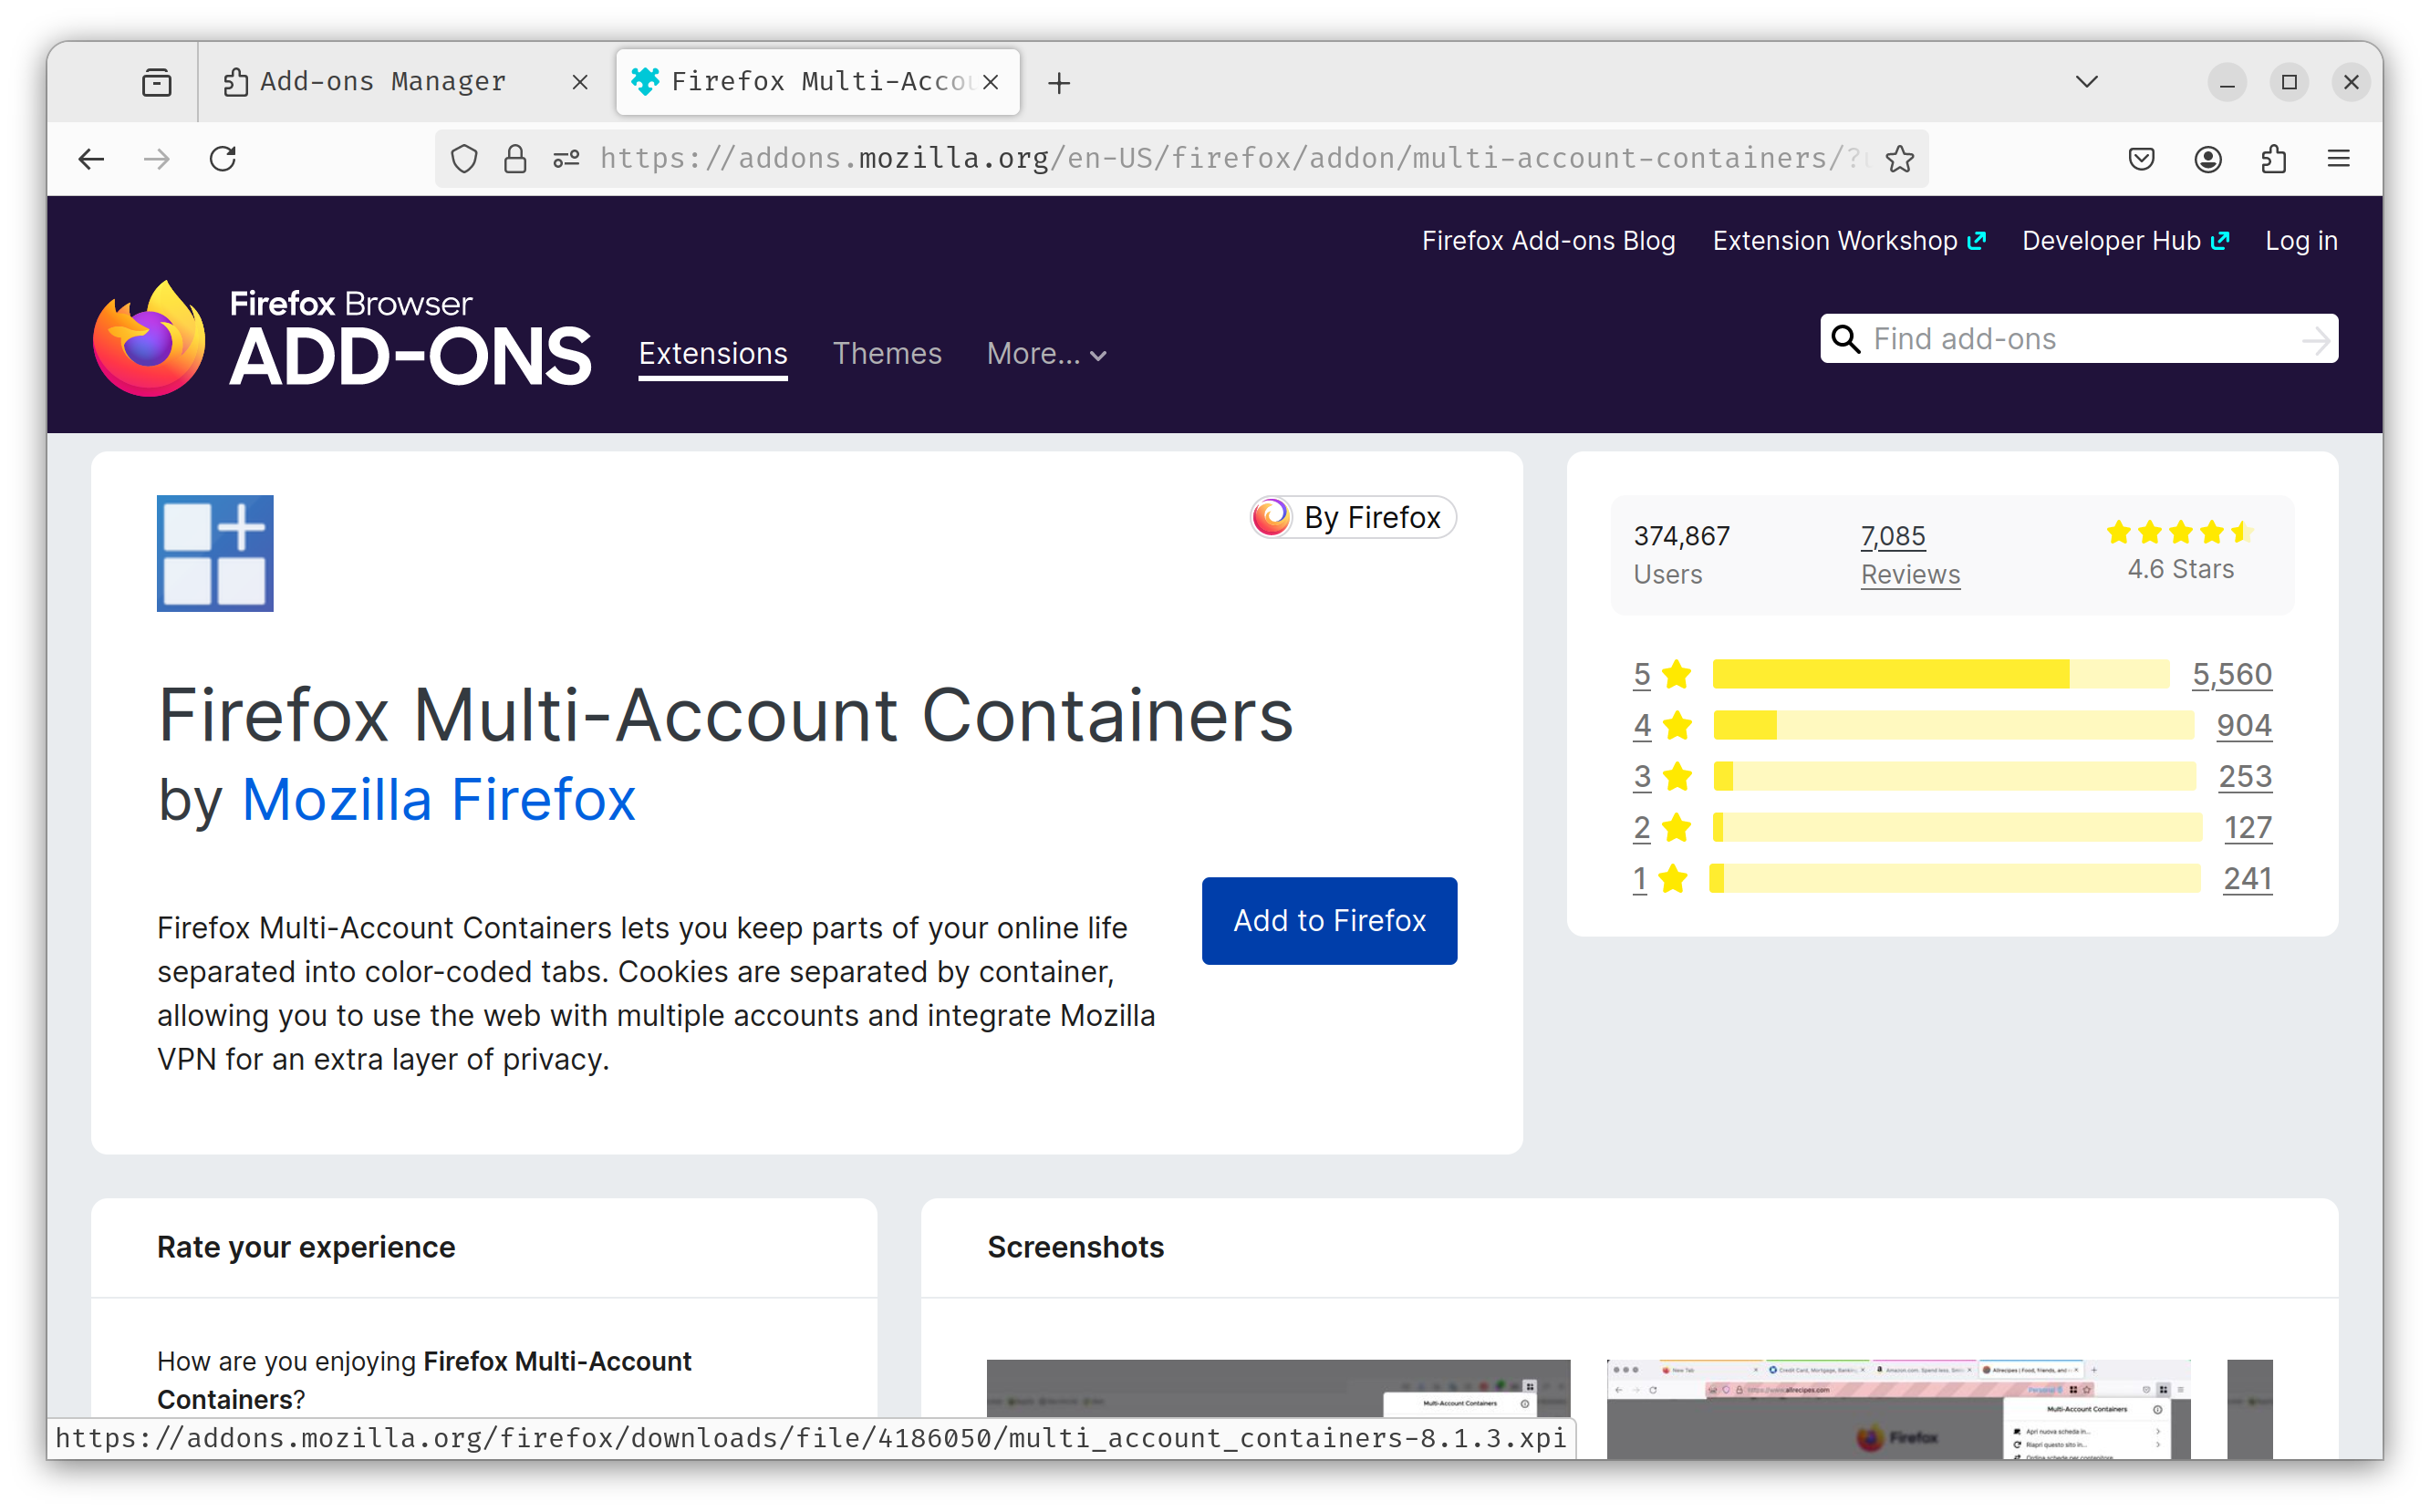
Task: Switch to the Add-ons Manager tab
Action: point(405,82)
